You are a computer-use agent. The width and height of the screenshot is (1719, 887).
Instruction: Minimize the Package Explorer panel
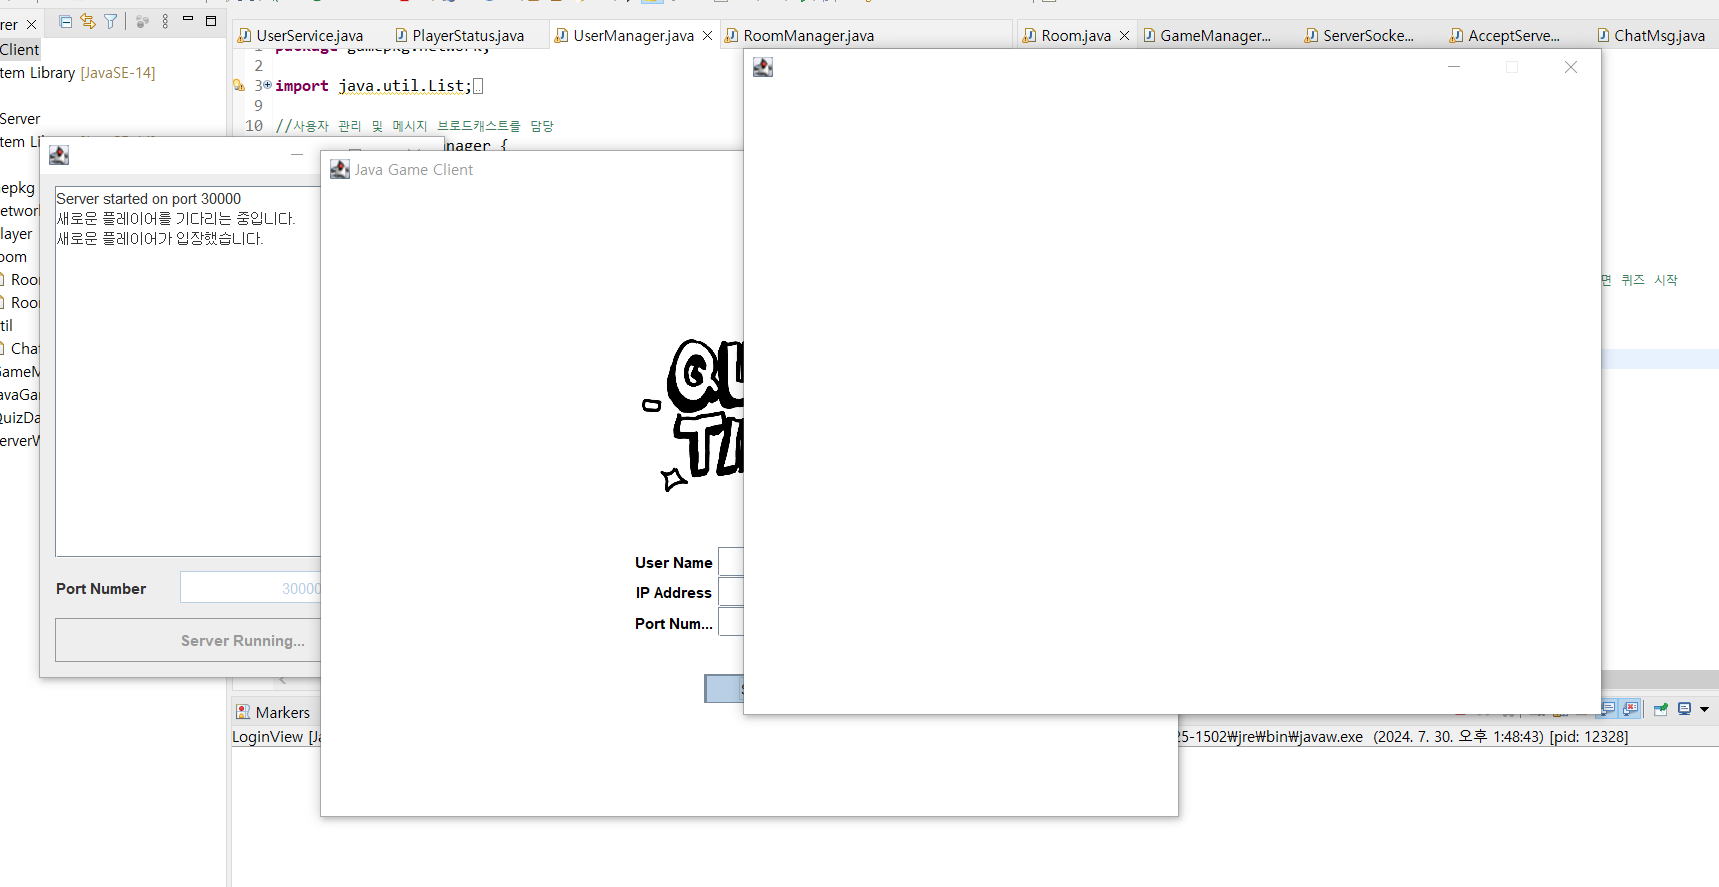[188, 20]
